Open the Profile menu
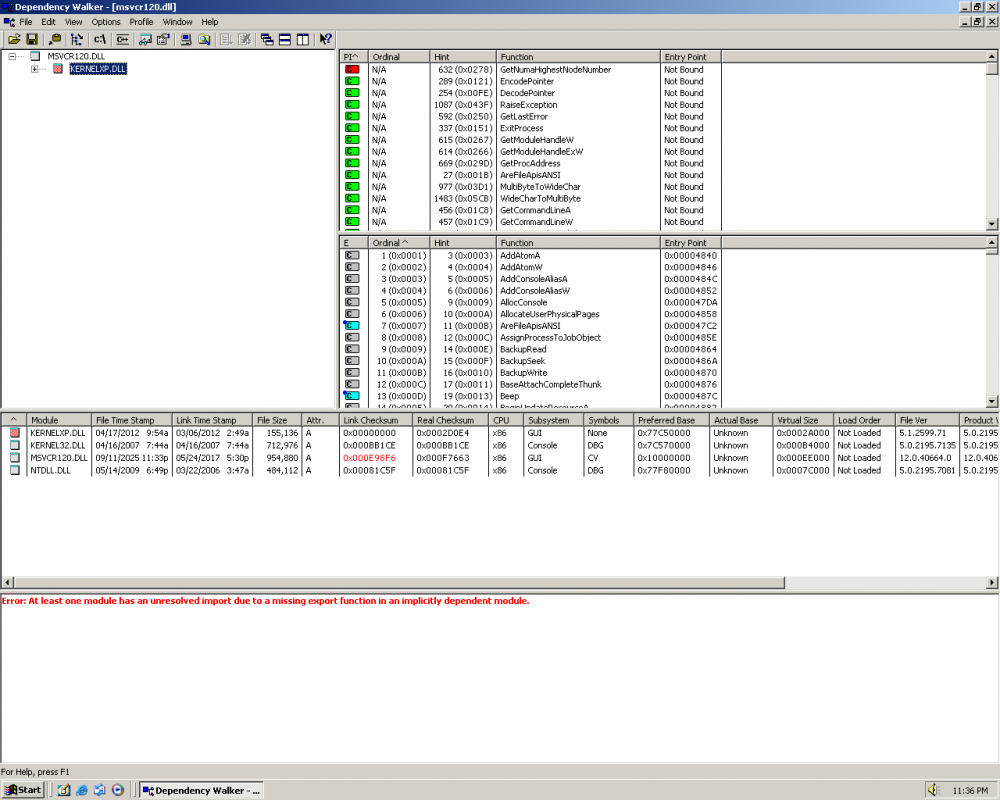1000x800 pixels. (x=141, y=21)
